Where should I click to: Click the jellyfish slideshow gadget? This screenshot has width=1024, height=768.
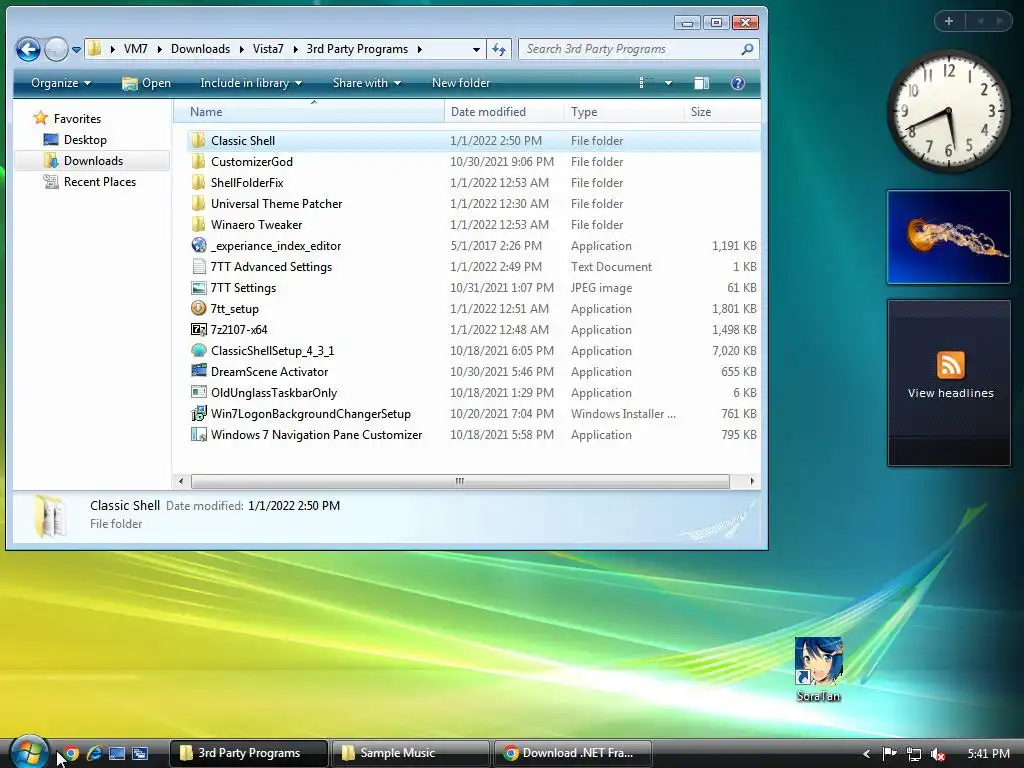click(948, 237)
